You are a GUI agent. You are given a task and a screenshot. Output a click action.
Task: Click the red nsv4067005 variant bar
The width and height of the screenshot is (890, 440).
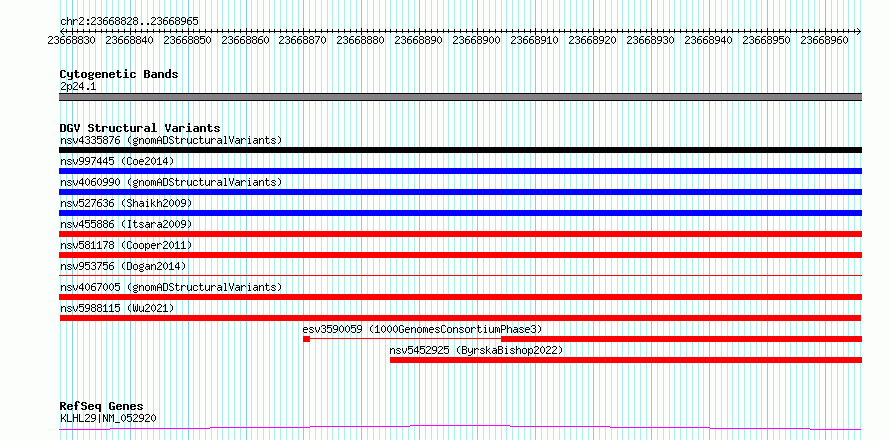460,297
